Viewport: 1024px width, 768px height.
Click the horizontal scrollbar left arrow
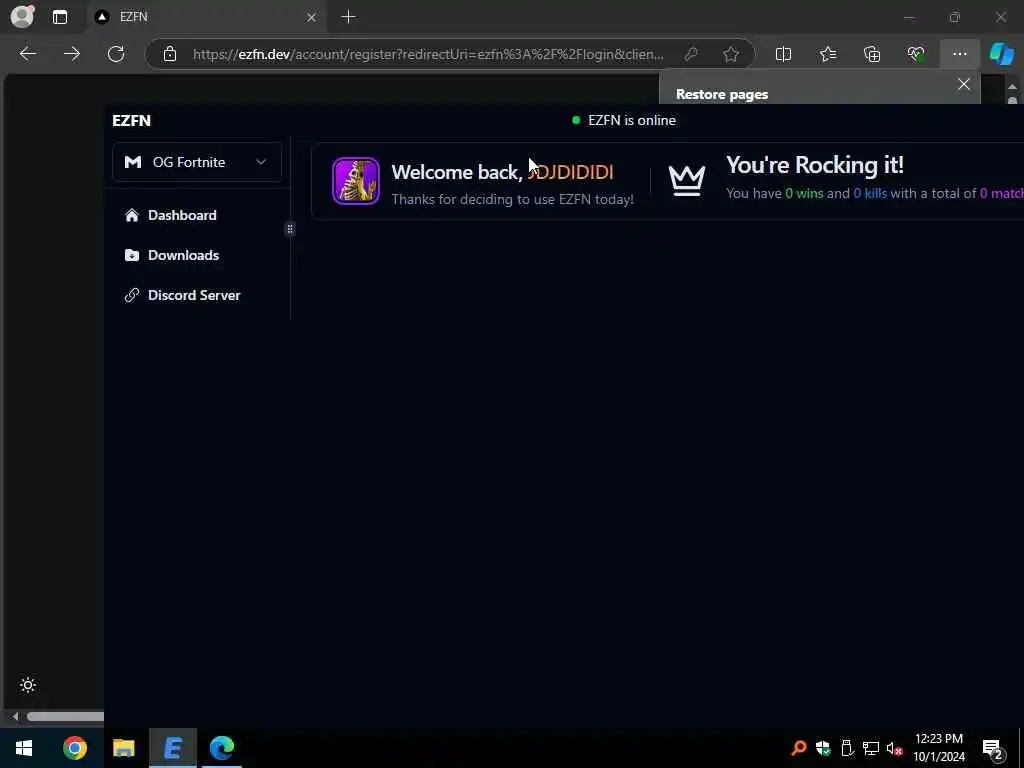(x=14, y=716)
